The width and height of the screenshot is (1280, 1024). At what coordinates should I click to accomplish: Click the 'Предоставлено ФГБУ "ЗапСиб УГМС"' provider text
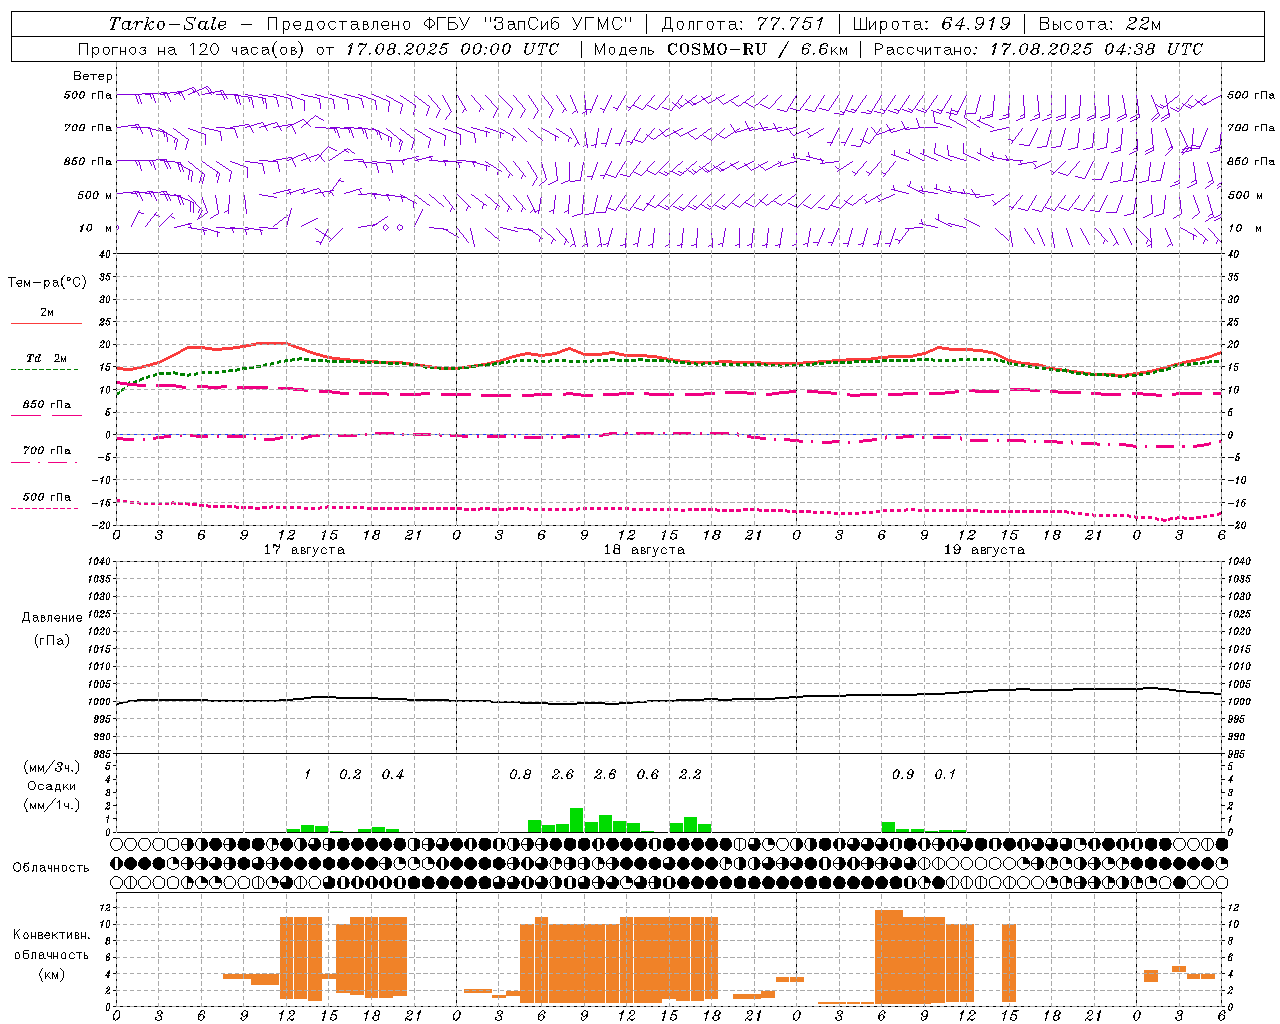coord(449,24)
